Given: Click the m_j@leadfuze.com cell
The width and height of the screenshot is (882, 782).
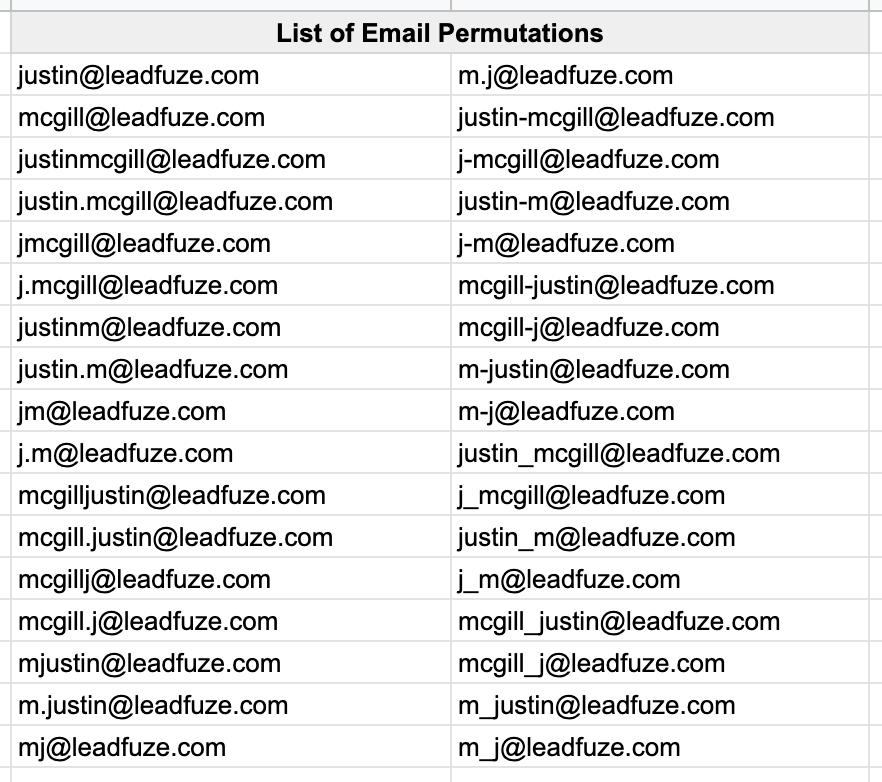Looking at the screenshot, I should (569, 747).
